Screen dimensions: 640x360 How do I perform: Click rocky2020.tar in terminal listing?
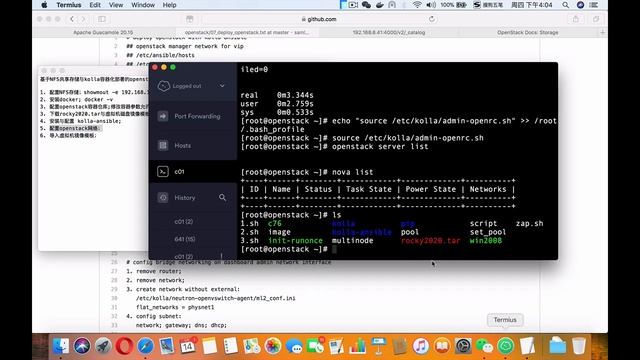[430, 240]
